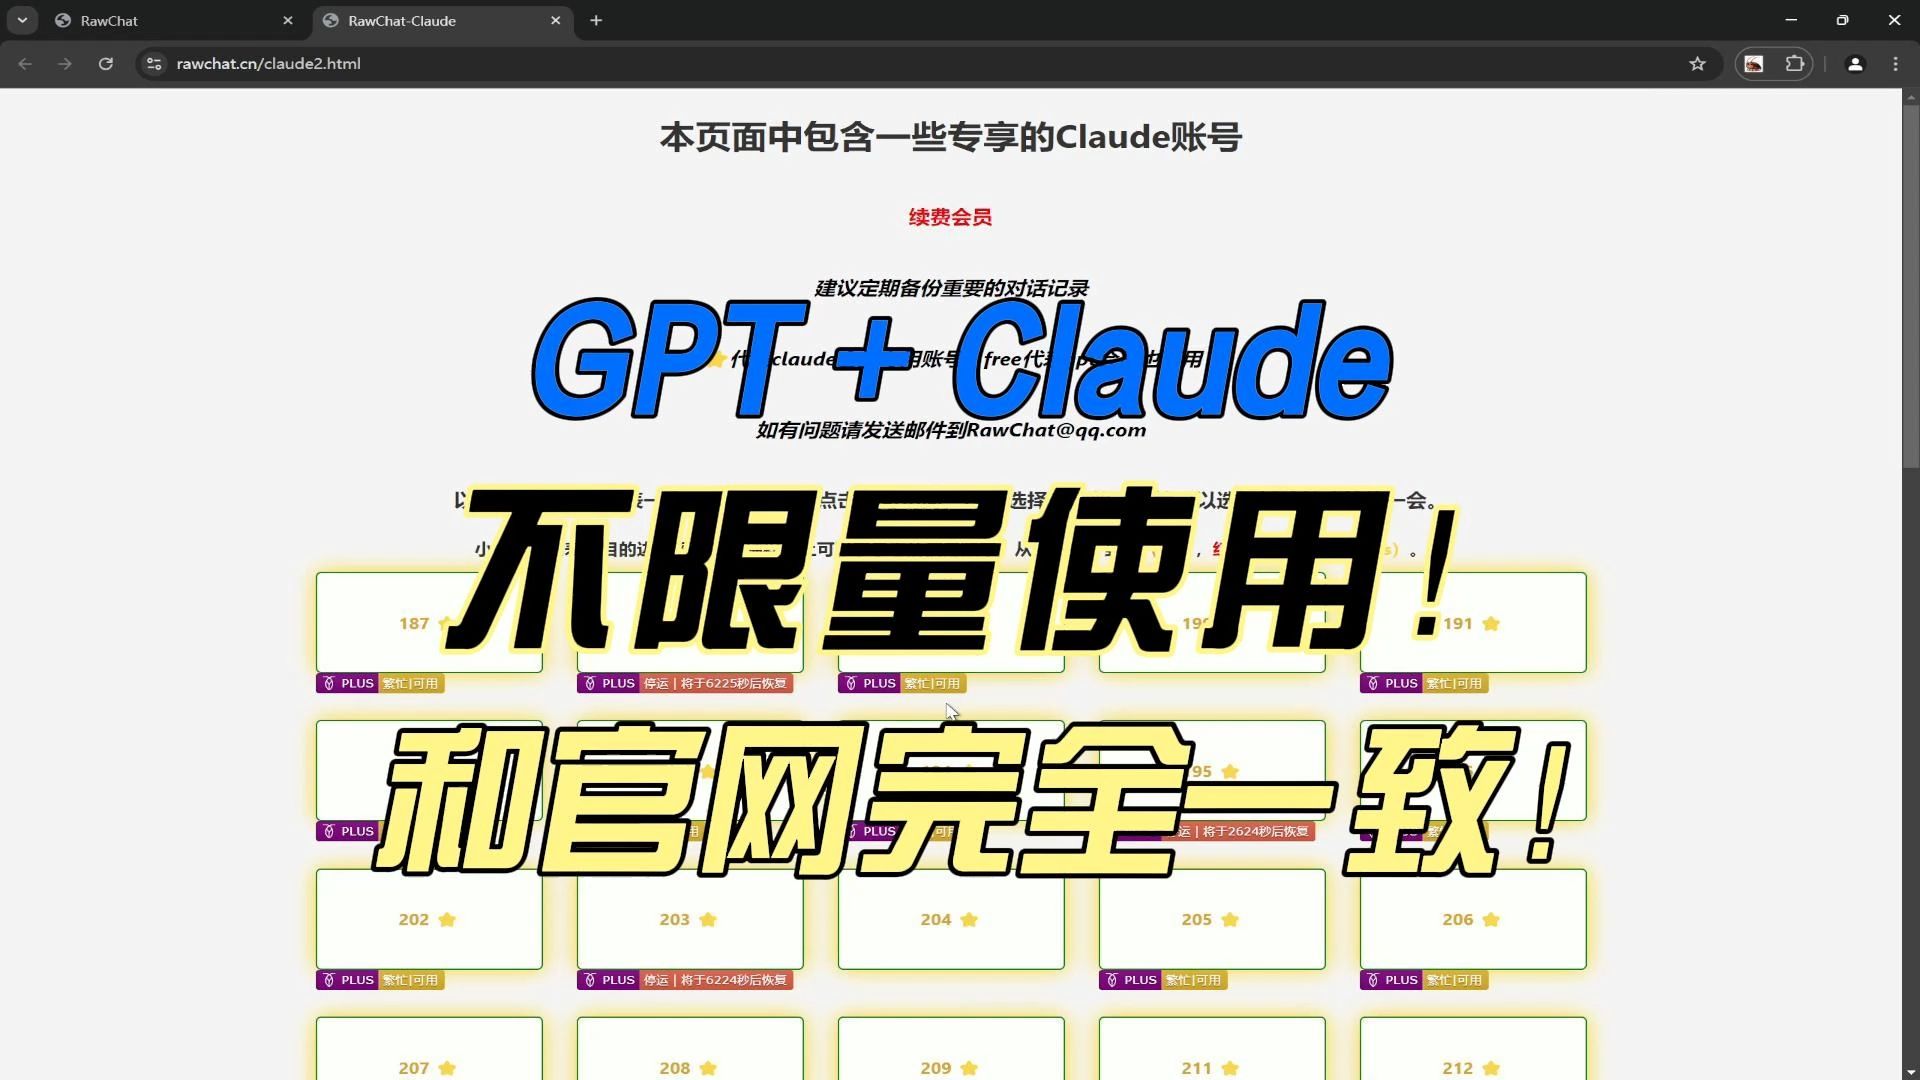Bookmark this page with the star icon

coord(1697,64)
